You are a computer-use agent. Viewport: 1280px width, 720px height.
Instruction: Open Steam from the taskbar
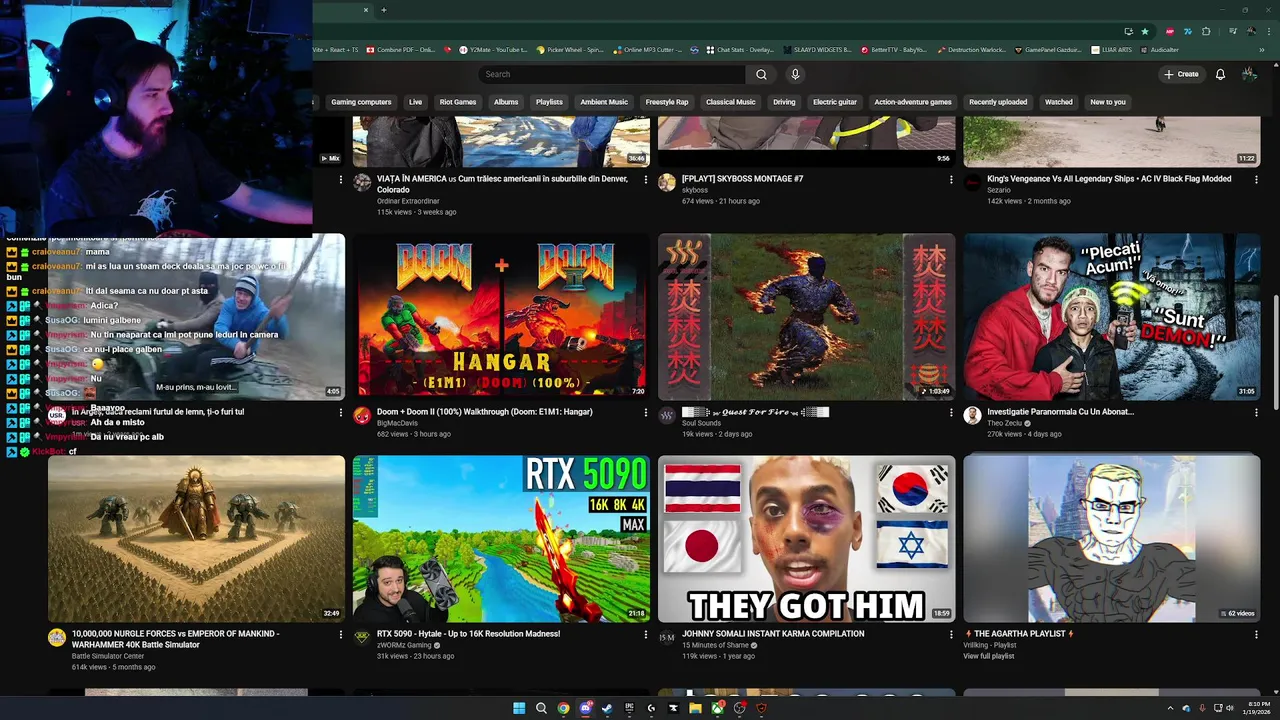pyautogui.click(x=607, y=708)
